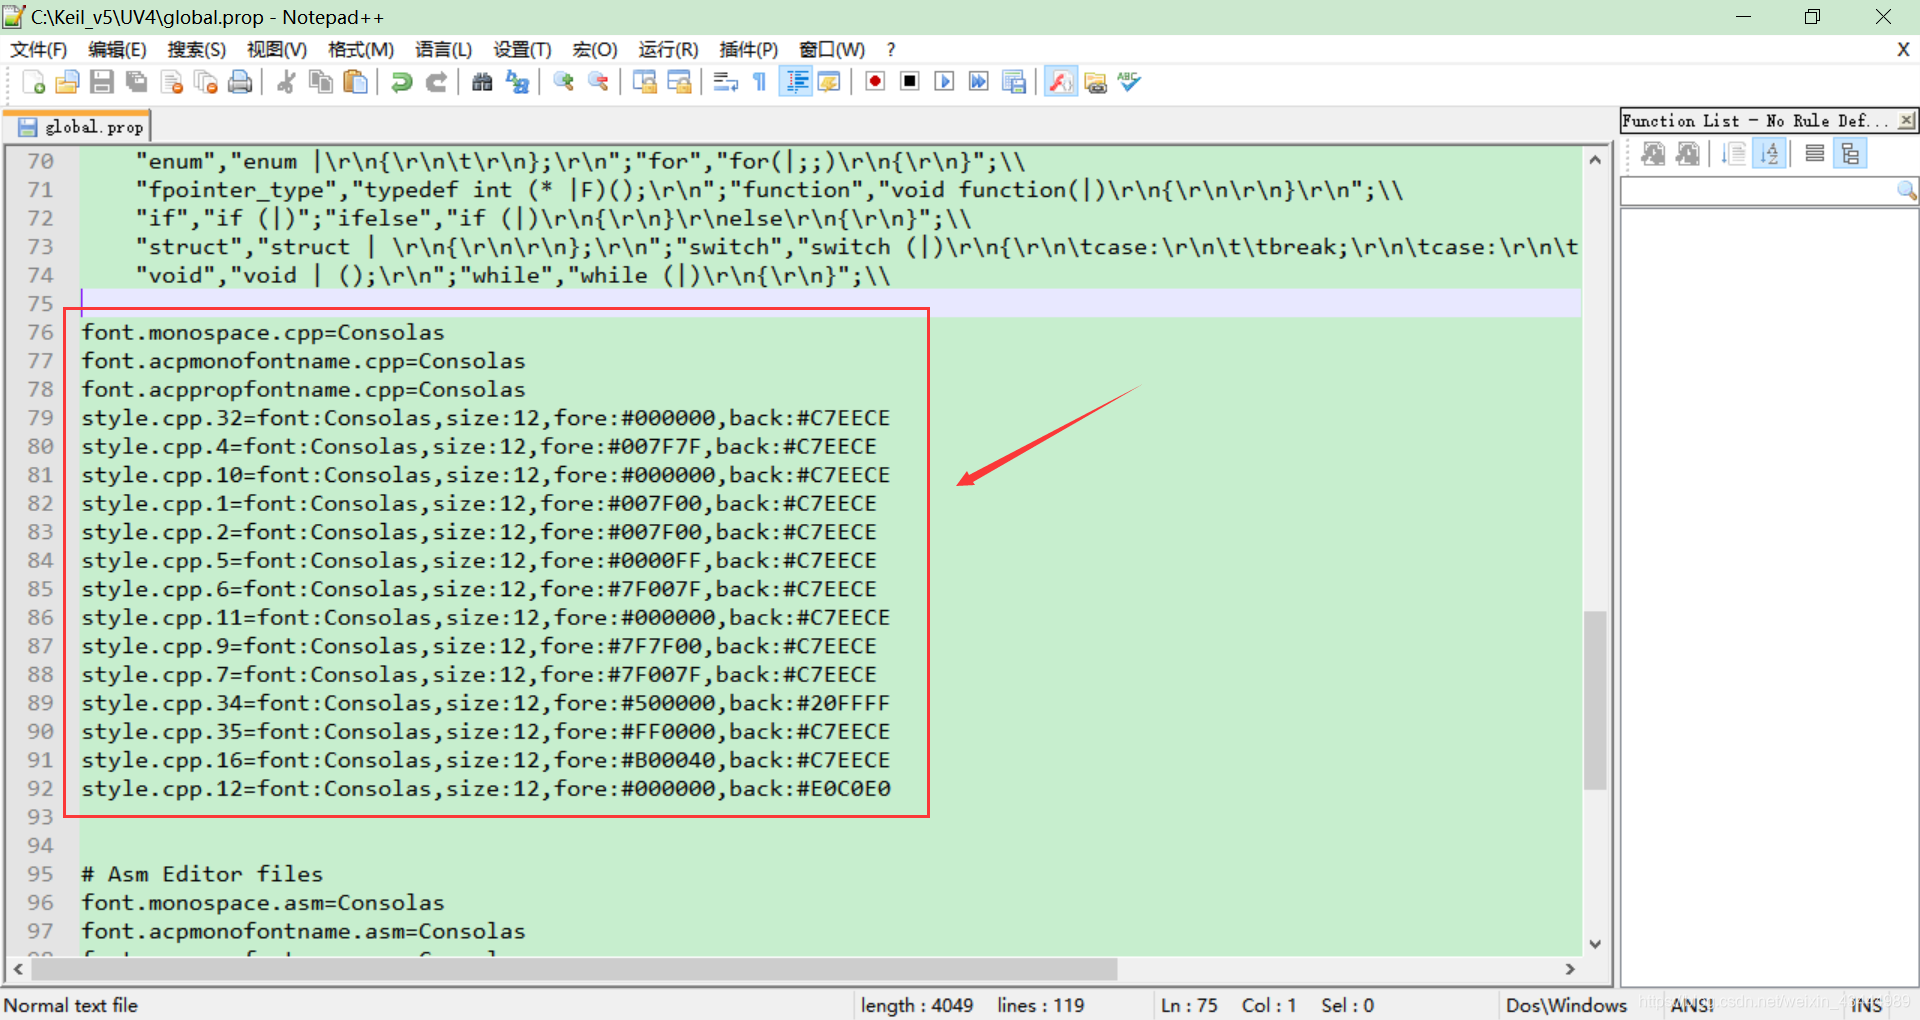1920x1020 pixels.
Task: Open the 插件(P) menu
Action: pyautogui.click(x=748, y=50)
